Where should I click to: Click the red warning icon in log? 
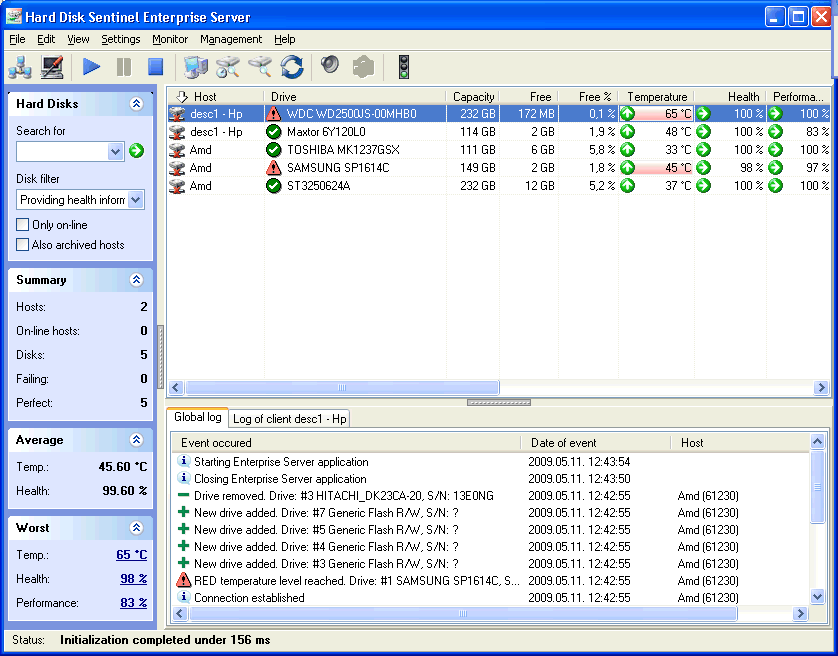coord(183,580)
